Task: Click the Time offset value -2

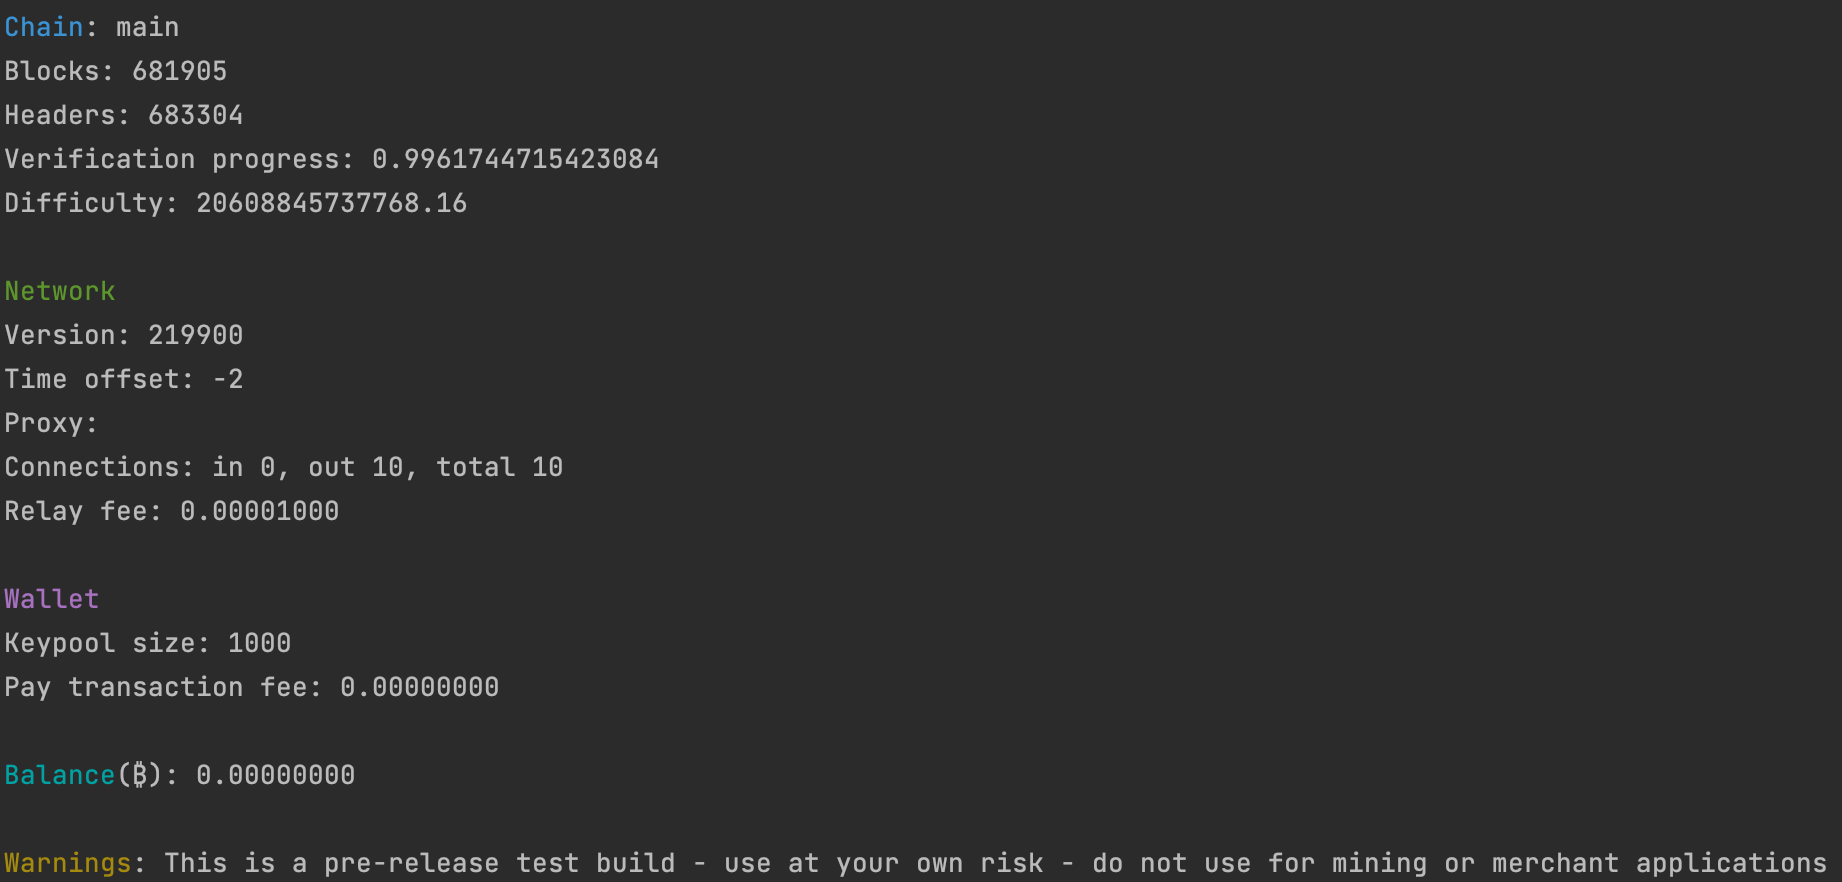Action: 228,379
